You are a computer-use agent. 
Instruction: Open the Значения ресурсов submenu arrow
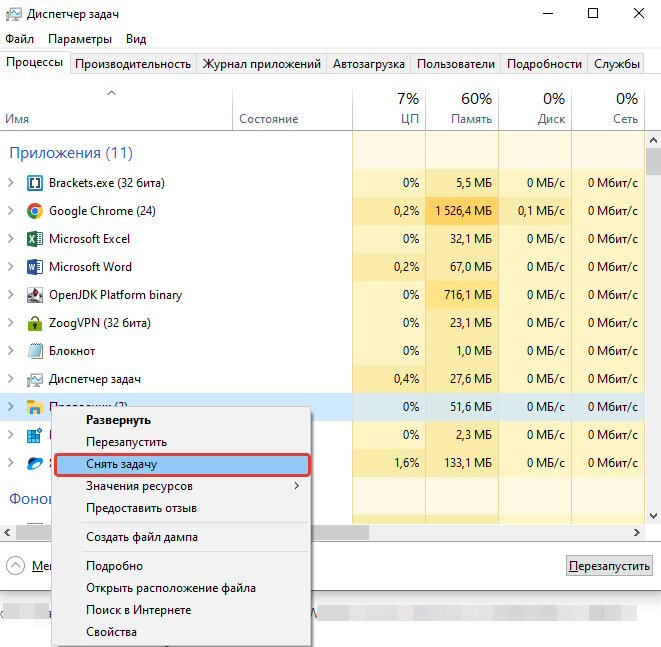[297, 486]
